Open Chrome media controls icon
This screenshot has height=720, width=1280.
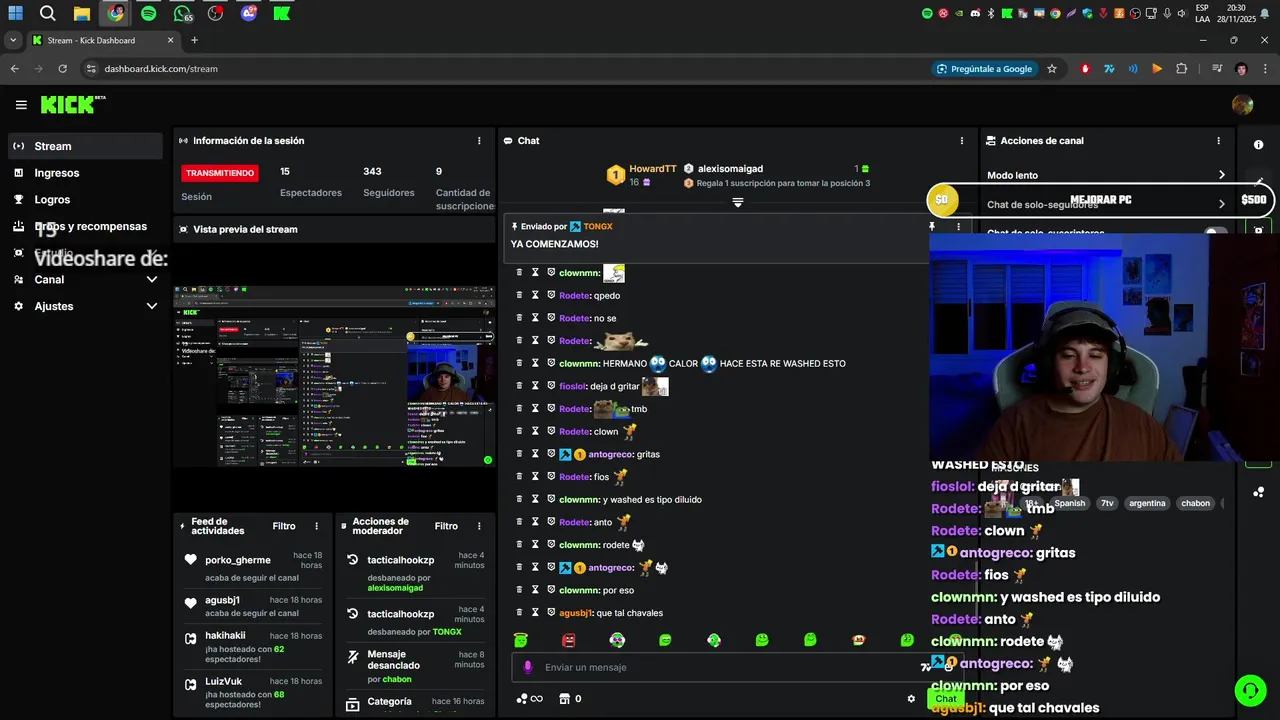(x=1217, y=69)
